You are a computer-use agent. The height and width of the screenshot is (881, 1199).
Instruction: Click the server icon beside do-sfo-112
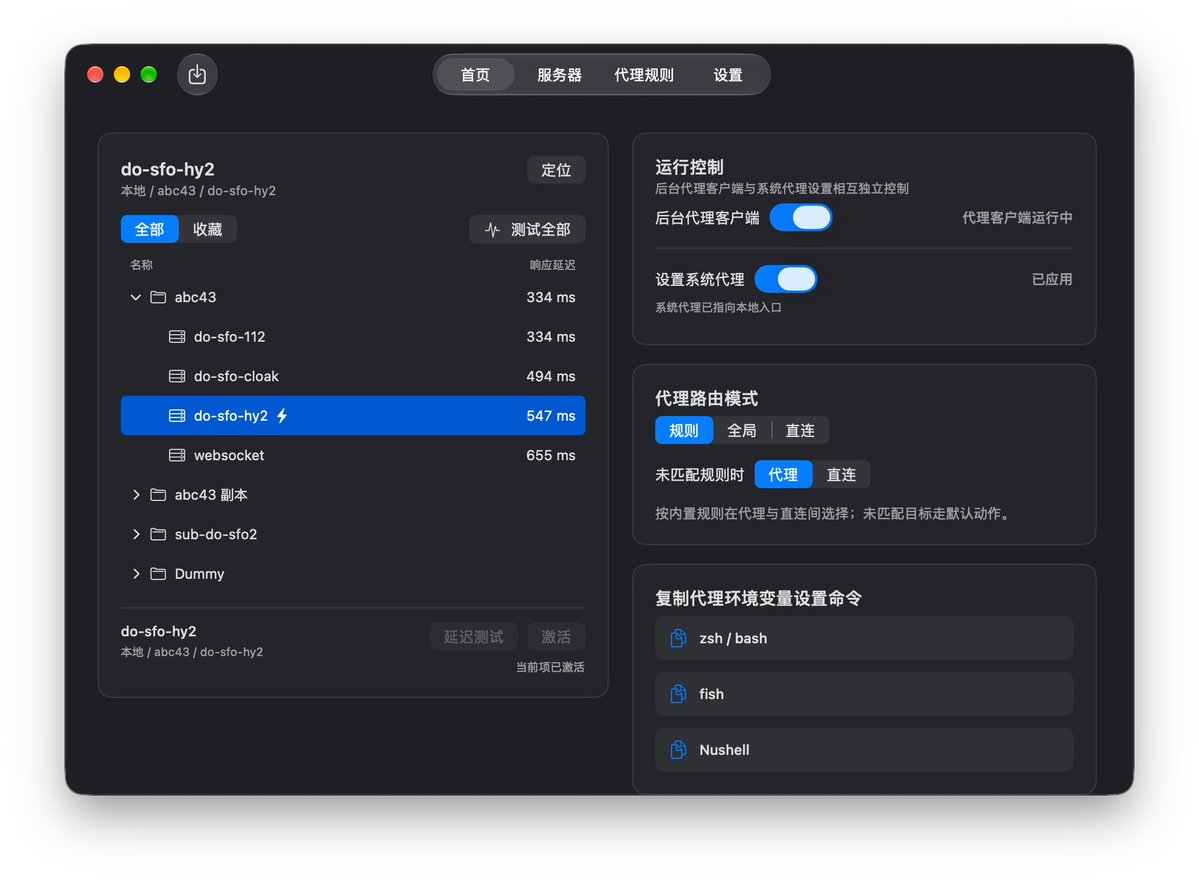click(x=177, y=336)
